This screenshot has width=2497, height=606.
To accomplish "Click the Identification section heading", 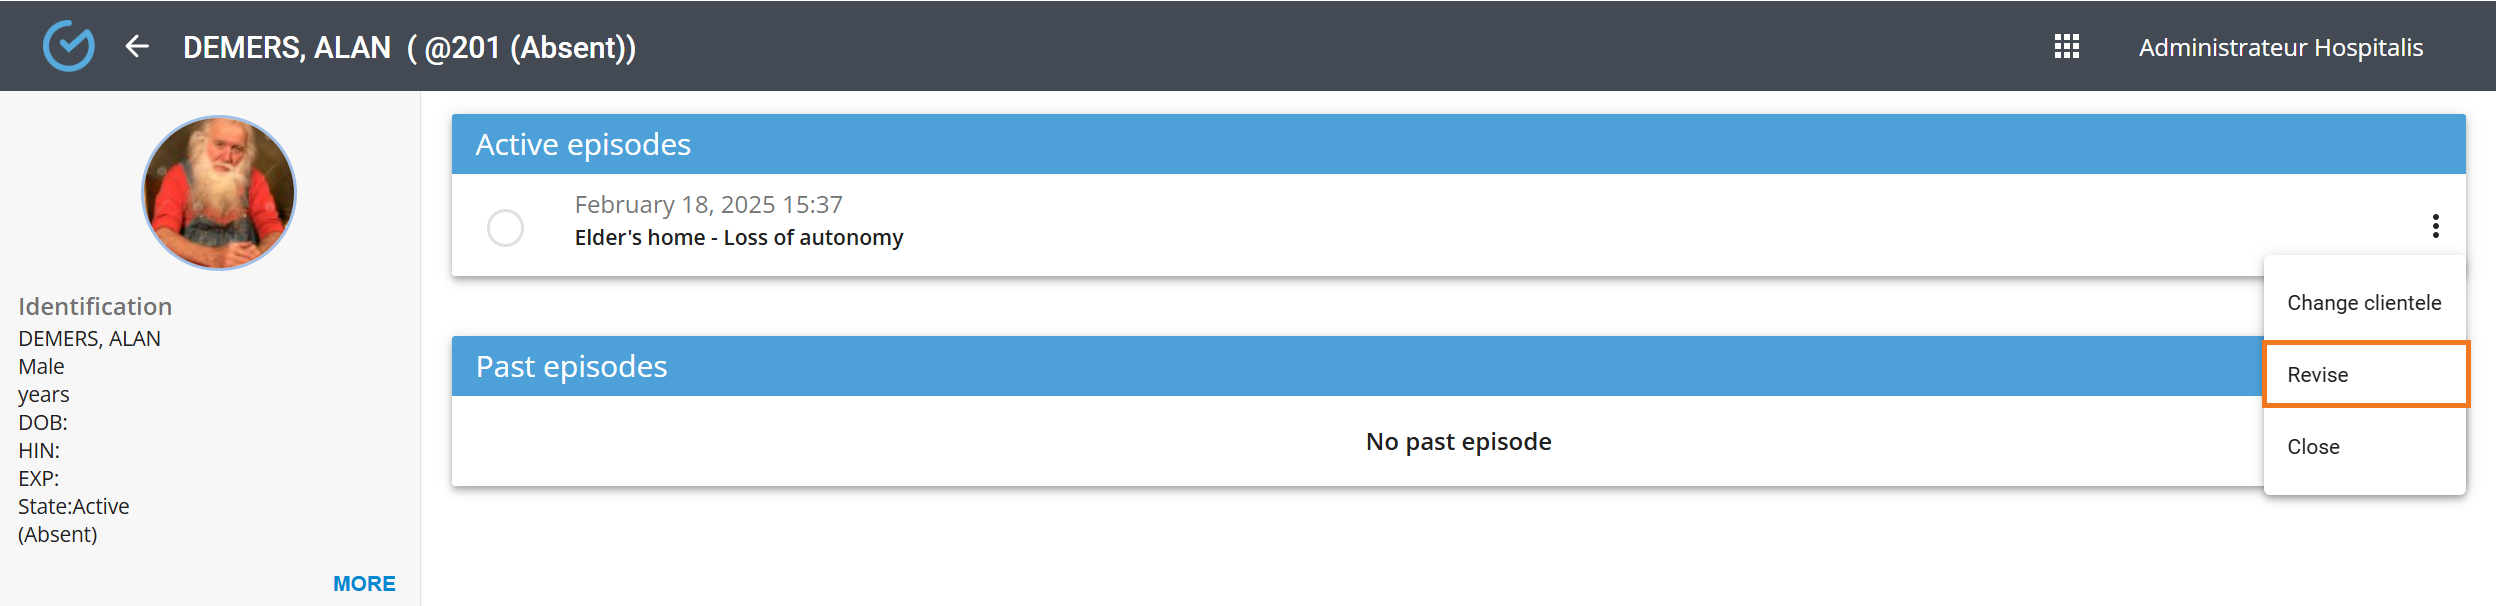I will 95,307.
